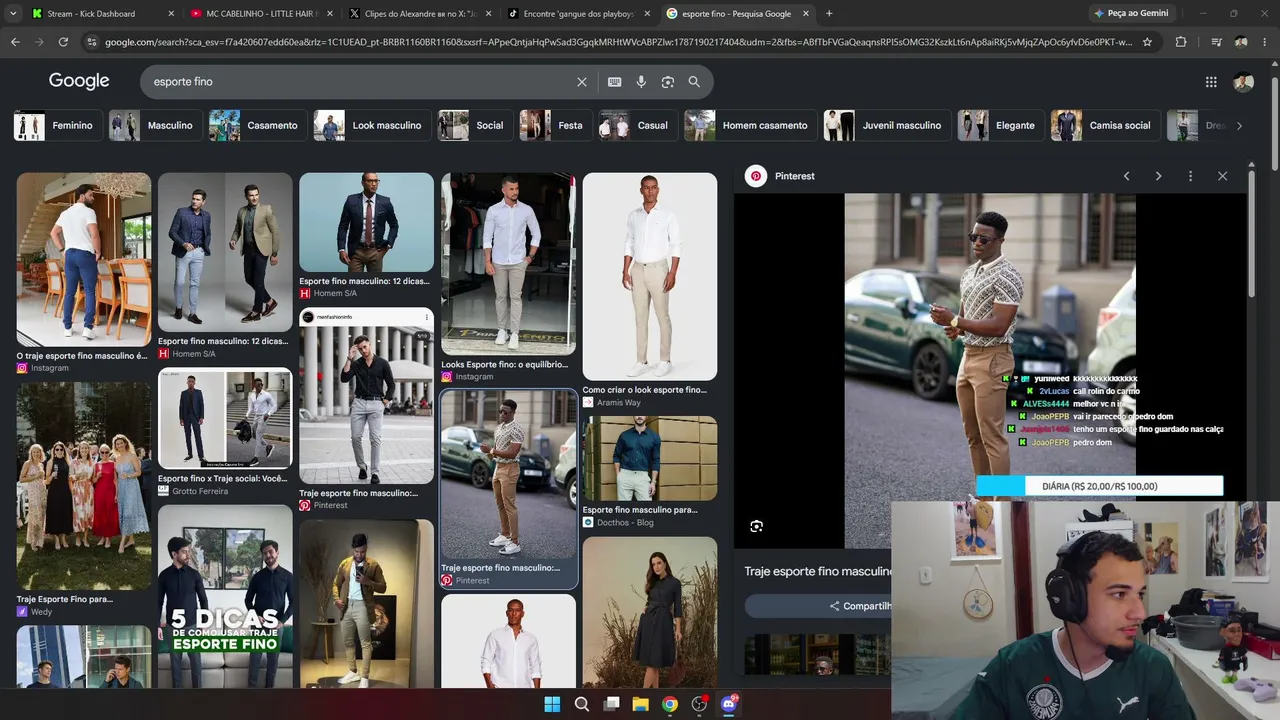The width and height of the screenshot is (1280, 720).
Task: Open Discord from the taskbar
Action: (729, 704)
